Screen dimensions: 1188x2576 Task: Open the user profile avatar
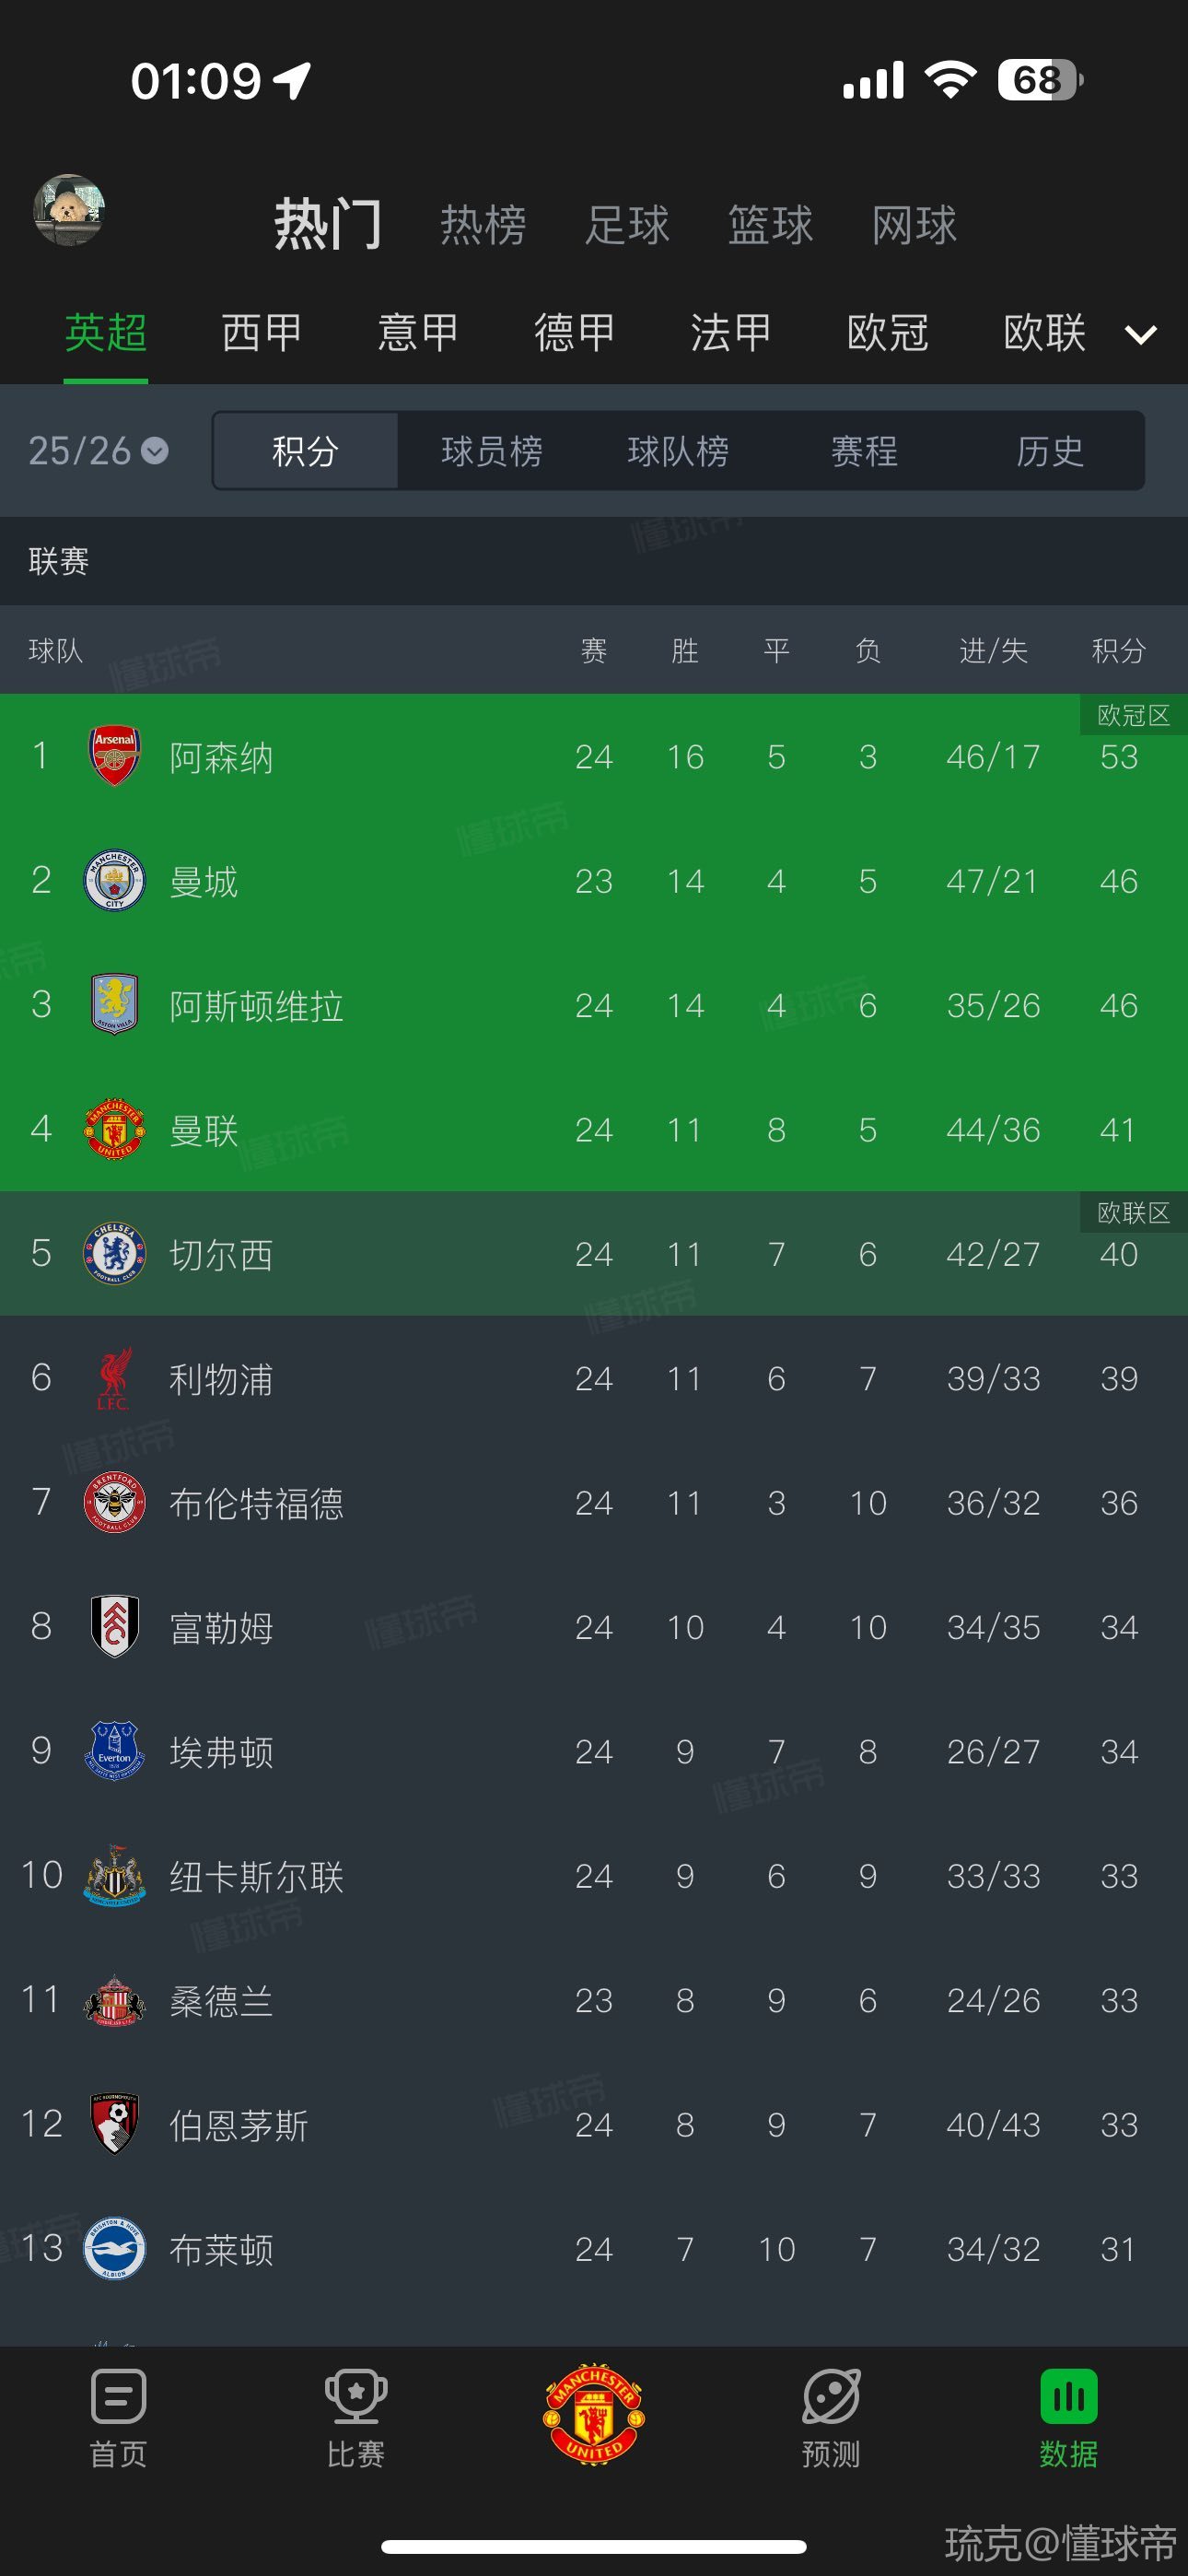coord(69,210)
